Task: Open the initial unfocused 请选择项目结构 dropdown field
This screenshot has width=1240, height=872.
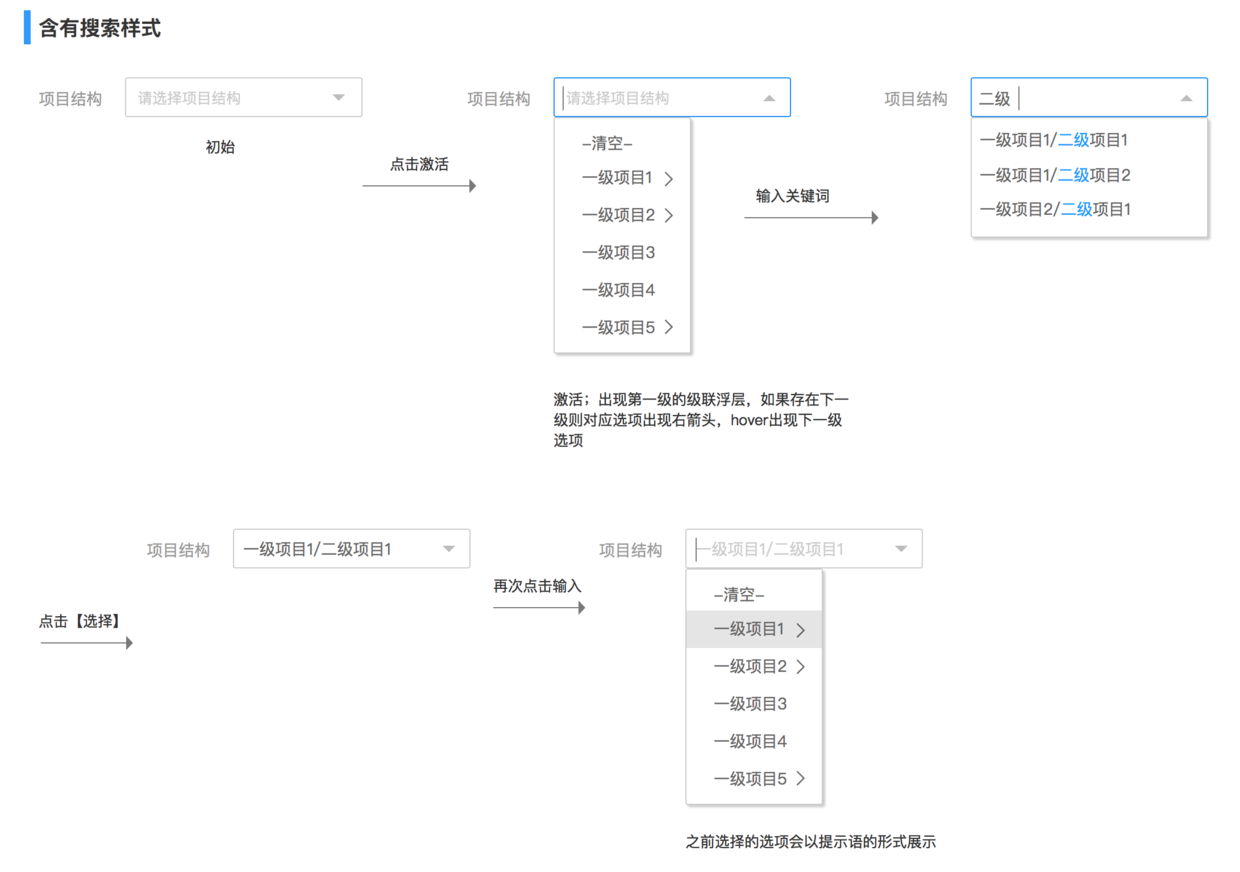Action: pyautogui.click(x=243, y=98)
